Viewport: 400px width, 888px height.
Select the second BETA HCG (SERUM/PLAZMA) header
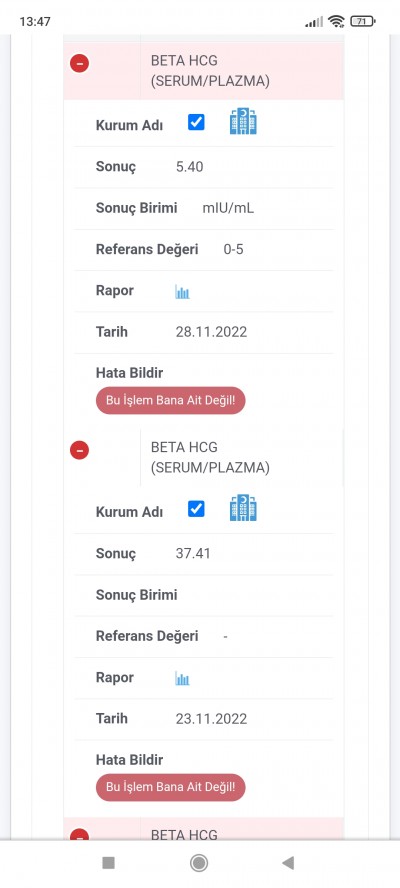pos(210,458)
